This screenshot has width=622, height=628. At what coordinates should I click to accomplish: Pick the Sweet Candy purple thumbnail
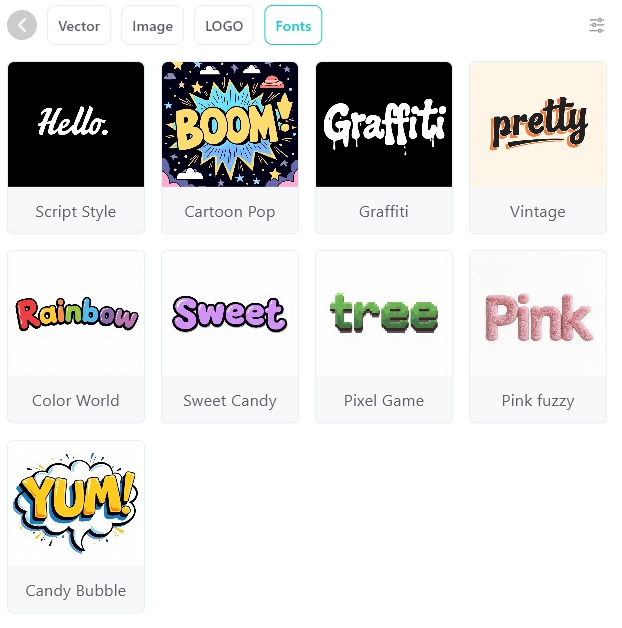(x=230, y=314)
